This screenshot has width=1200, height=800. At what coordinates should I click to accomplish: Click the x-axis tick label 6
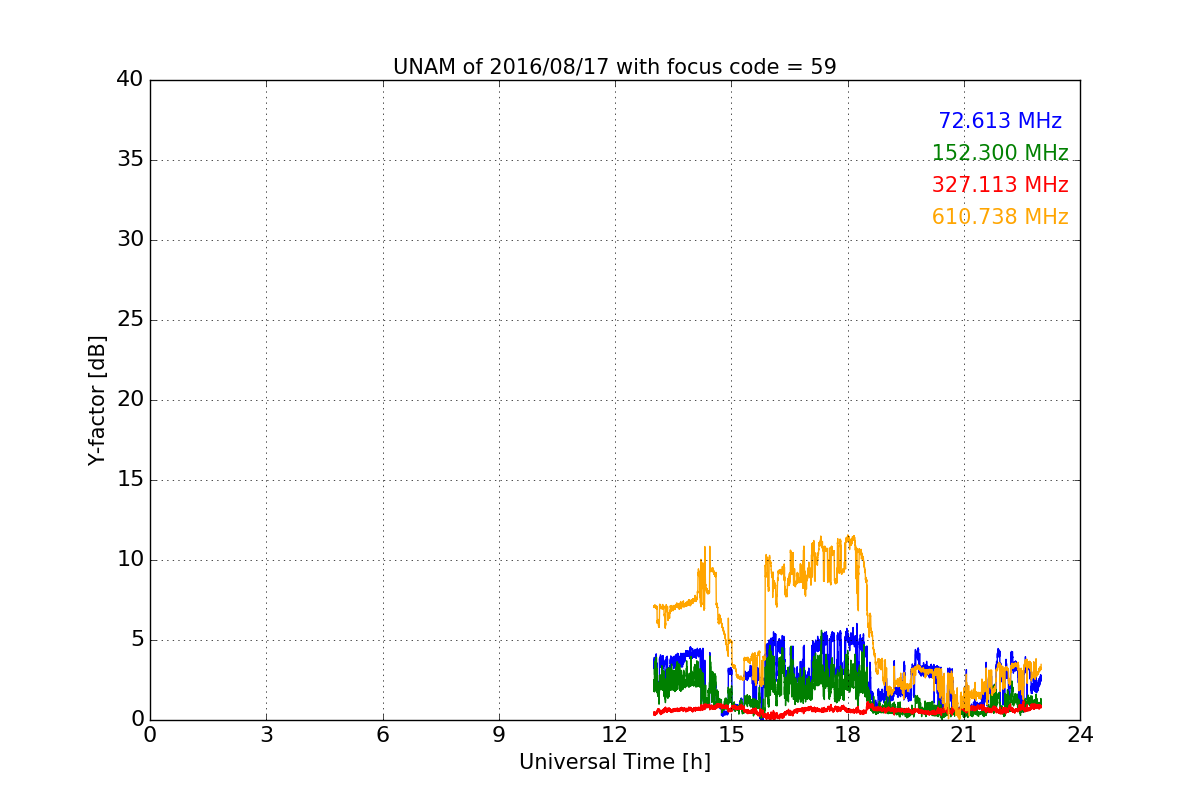382,735
